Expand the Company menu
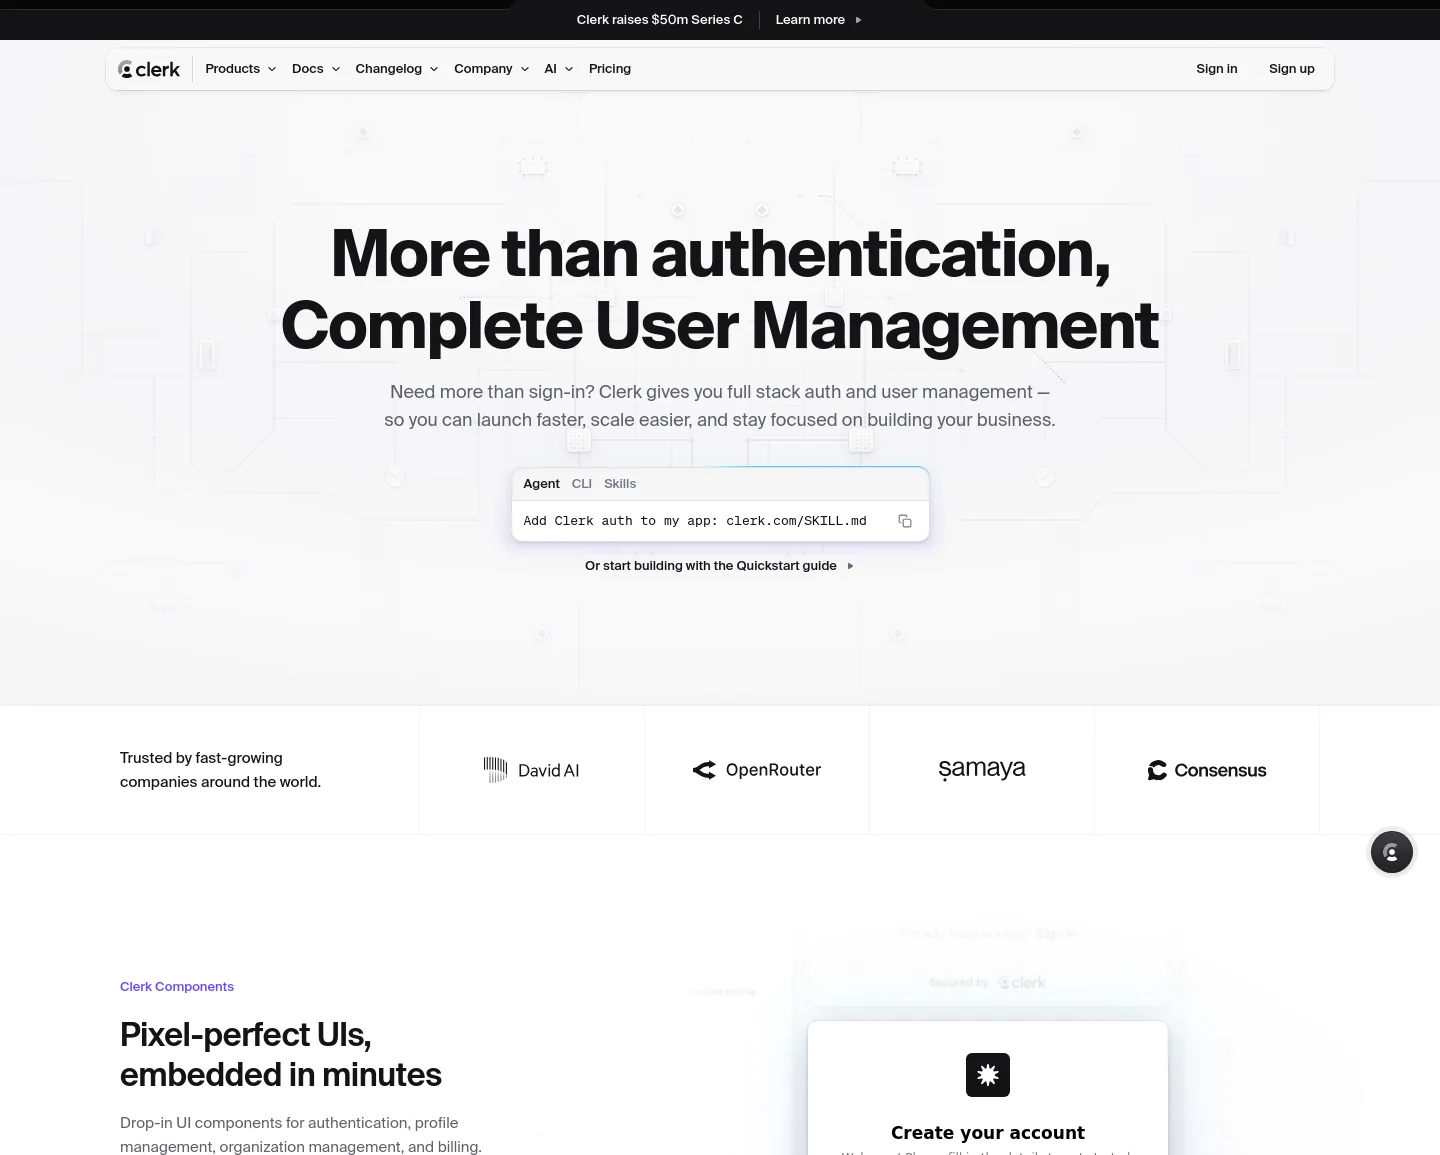Image resolution: width=1440 pixels, height=1155 pixels. (492, 69)
